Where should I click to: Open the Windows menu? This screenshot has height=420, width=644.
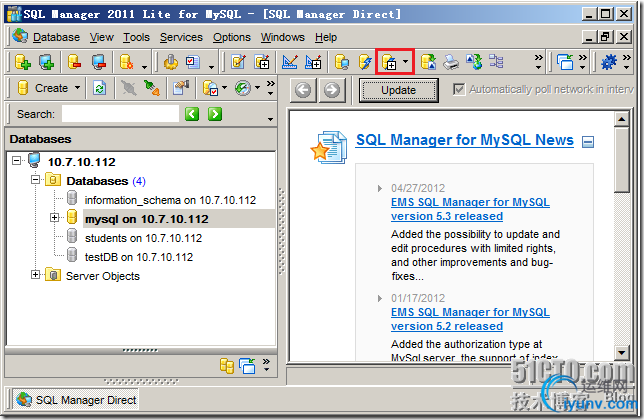283,37
